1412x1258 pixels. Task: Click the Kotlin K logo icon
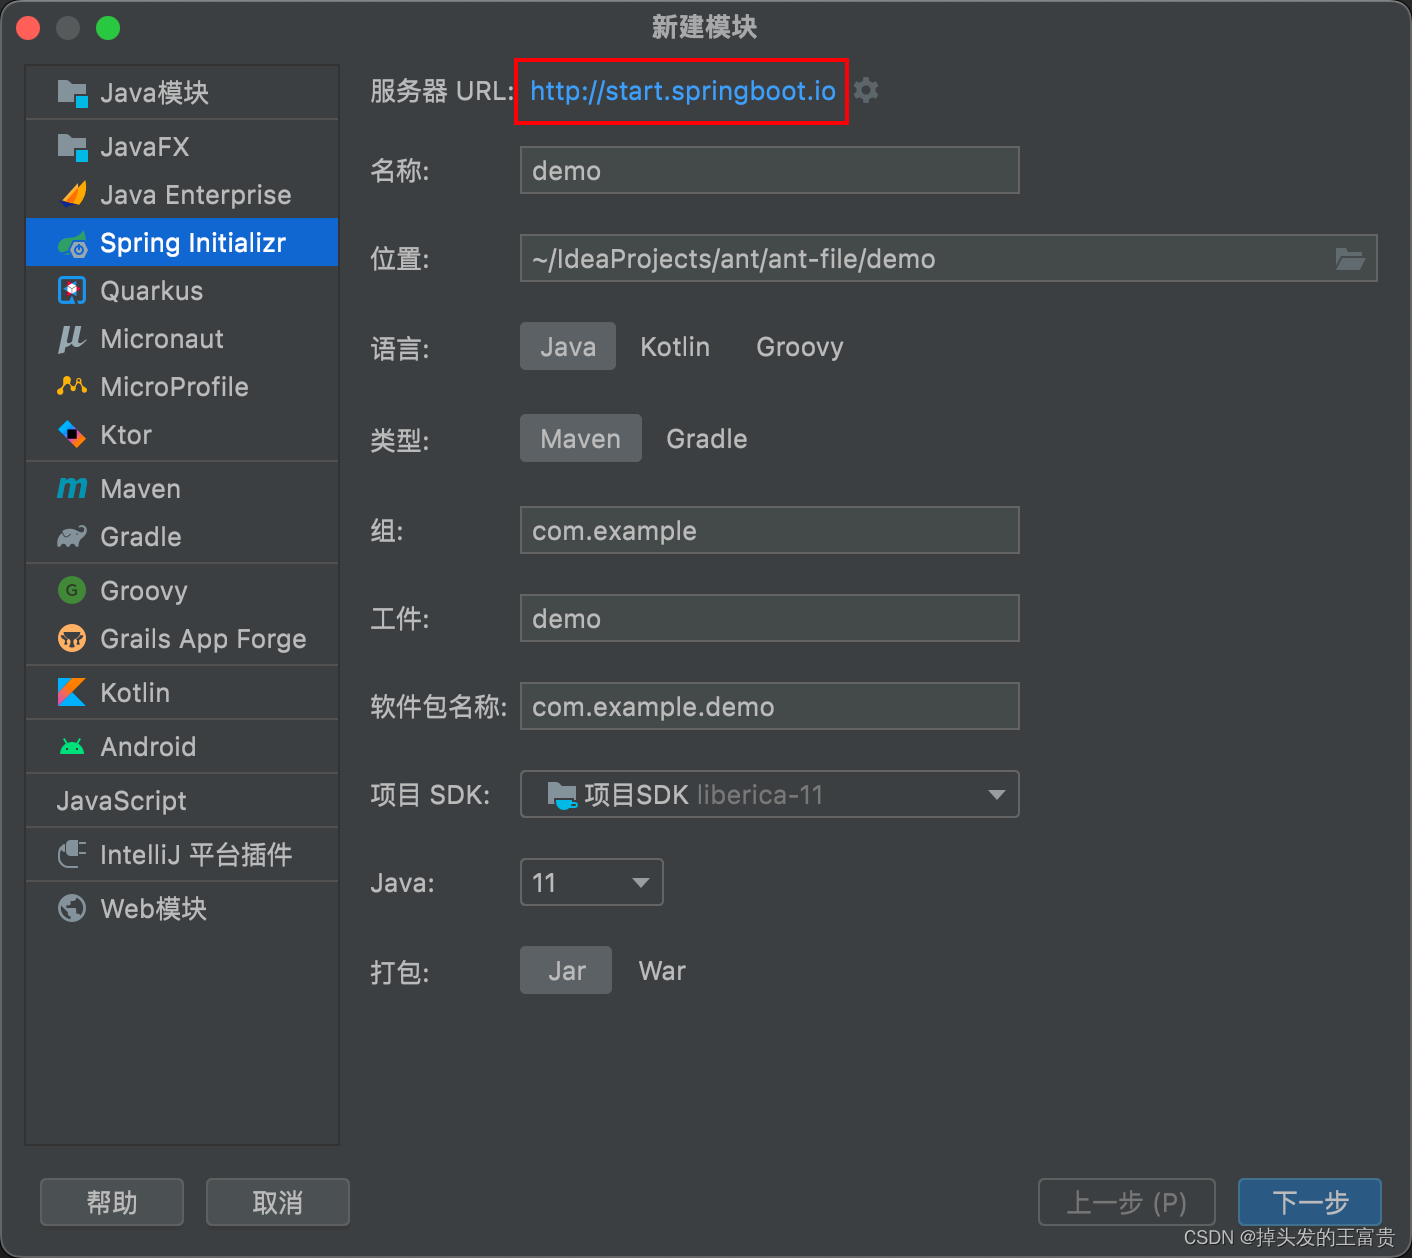point(72,692)
